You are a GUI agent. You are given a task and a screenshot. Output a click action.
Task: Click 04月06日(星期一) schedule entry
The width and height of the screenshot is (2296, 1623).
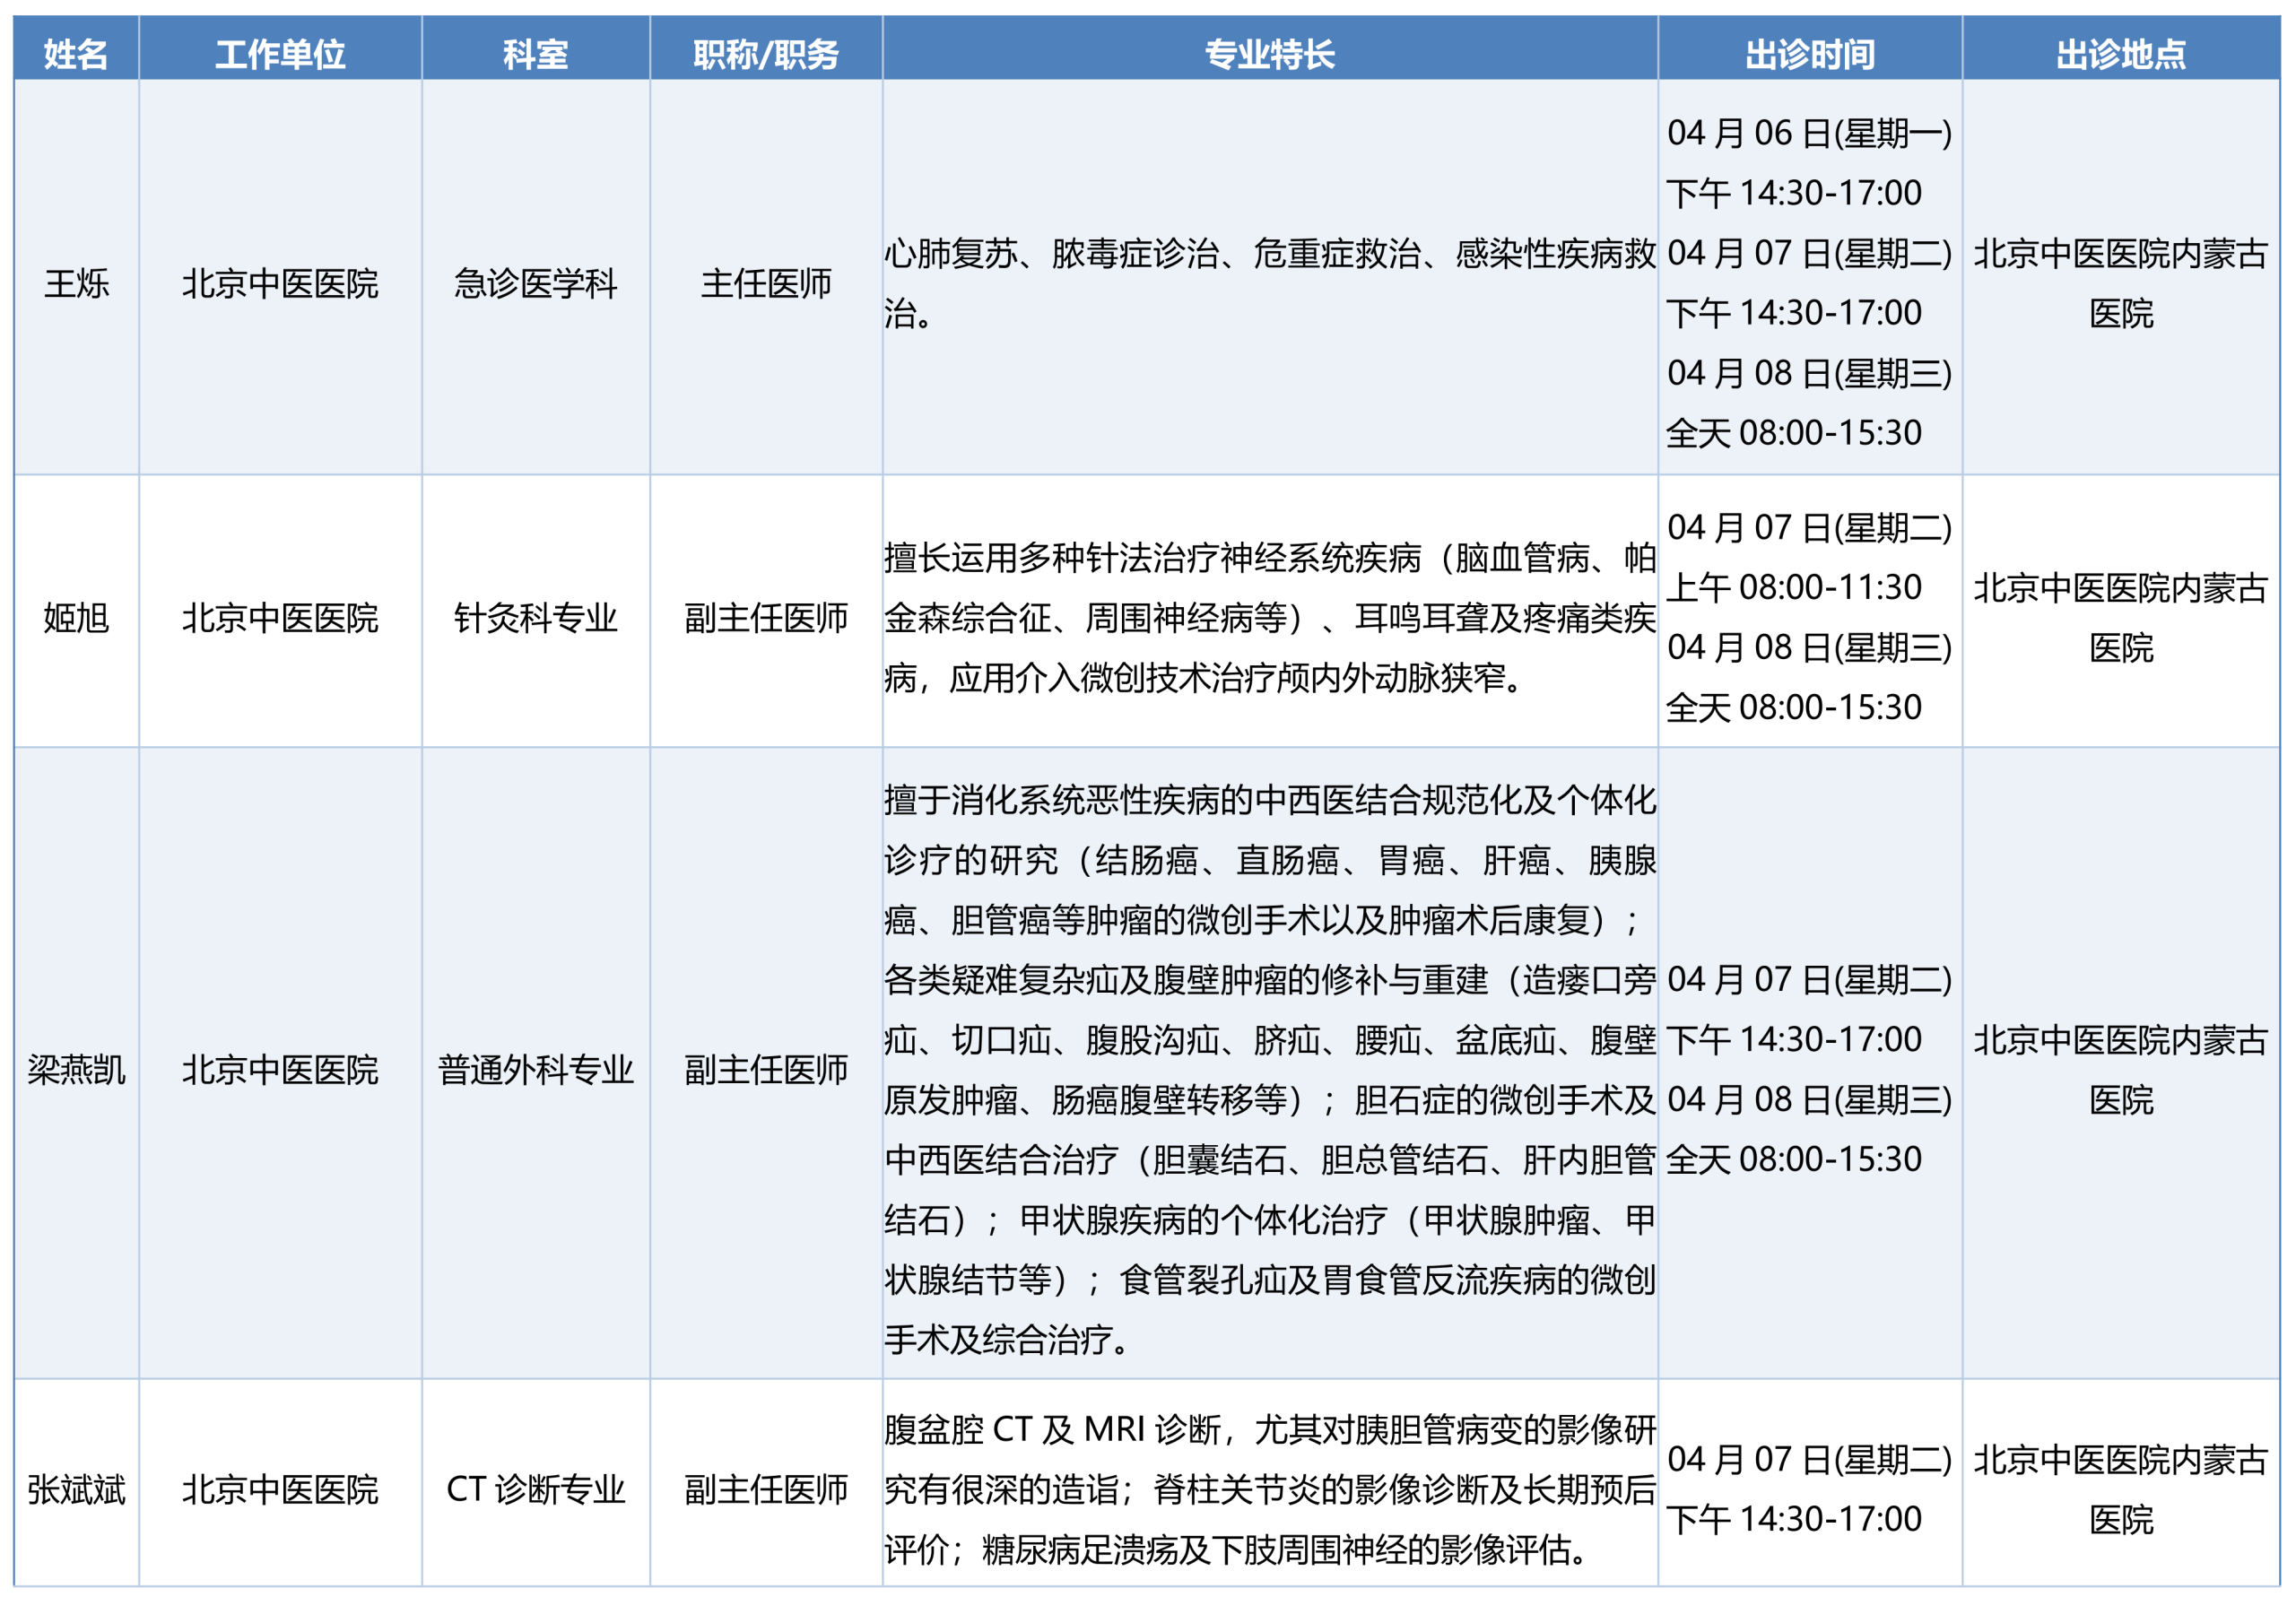1808,133
